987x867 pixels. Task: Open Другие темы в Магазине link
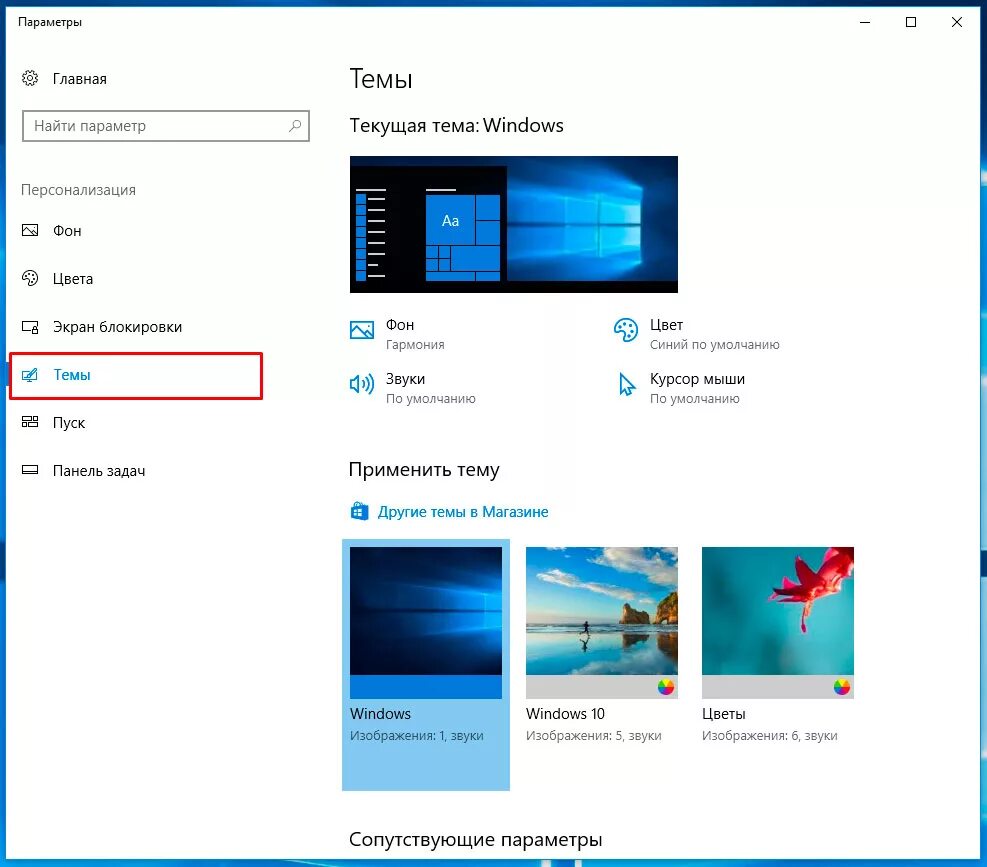[x=463, y=512]
